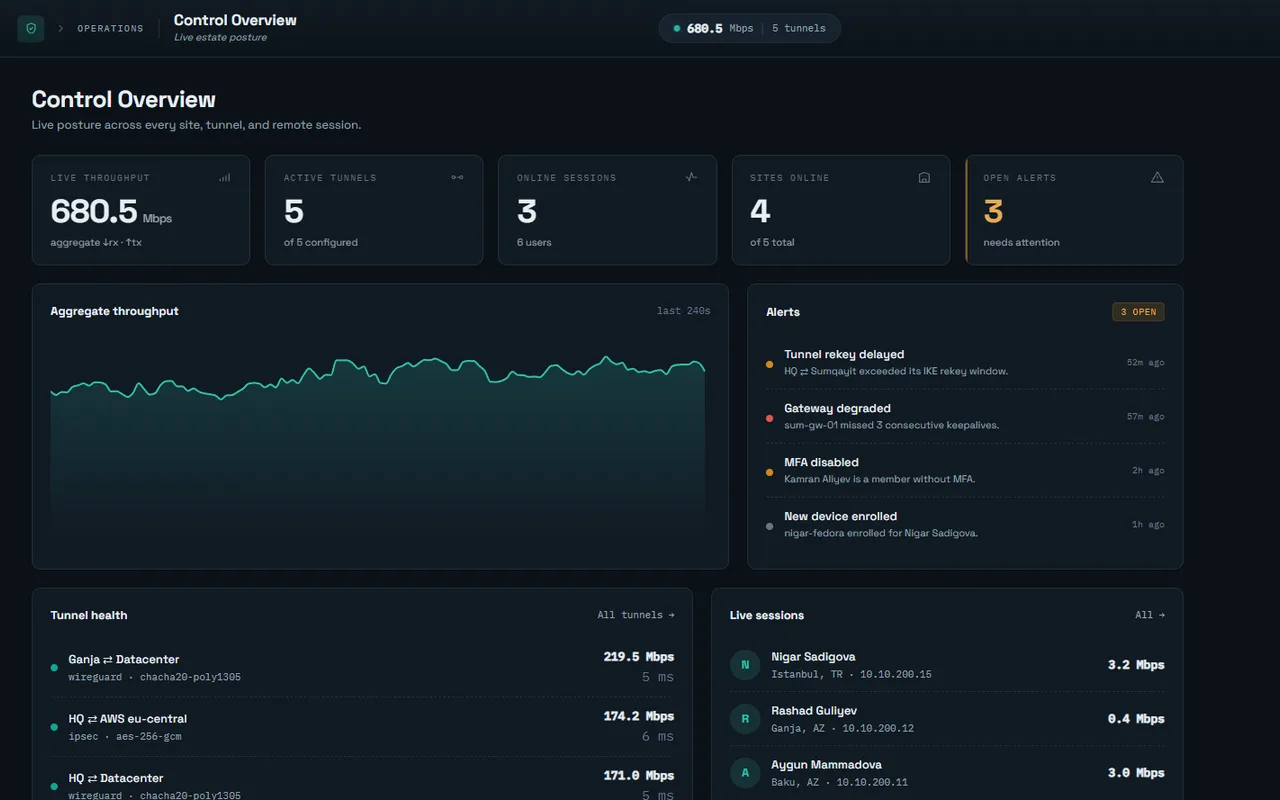Viewport: 1280px width, 800px height.
Task: Click the signal bars icon on Live Throughput card
Action: coord(224,177)
